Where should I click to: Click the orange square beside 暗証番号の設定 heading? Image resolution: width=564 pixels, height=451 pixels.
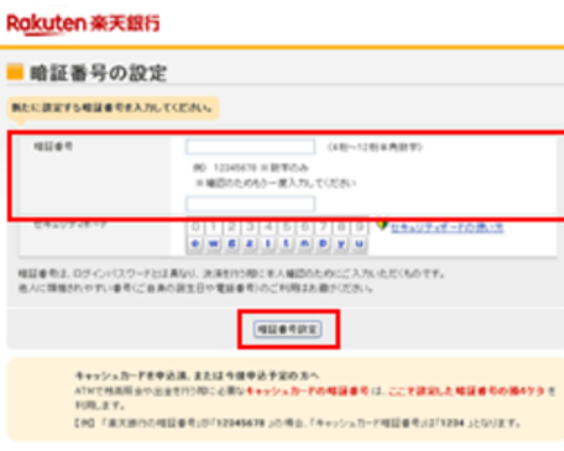15,72
